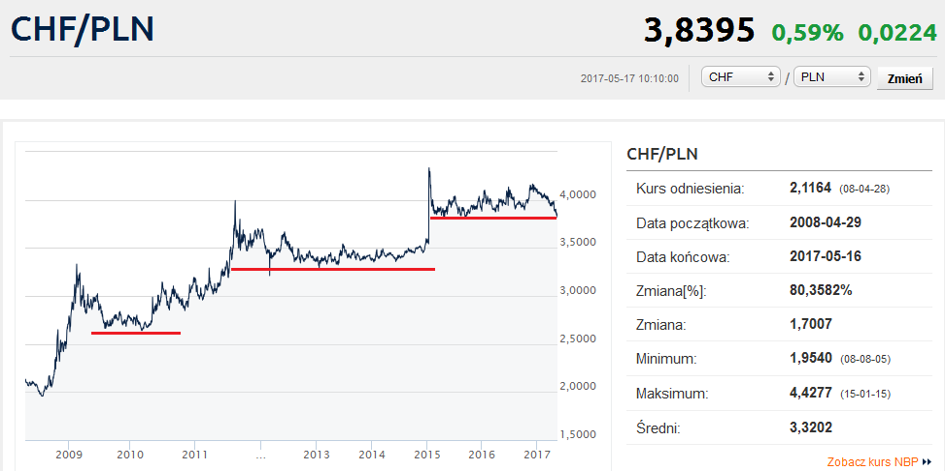Select the Minimum value 1,9540
Image resolution: width=945 pixels, height=471 pixels.
point(810,357)
